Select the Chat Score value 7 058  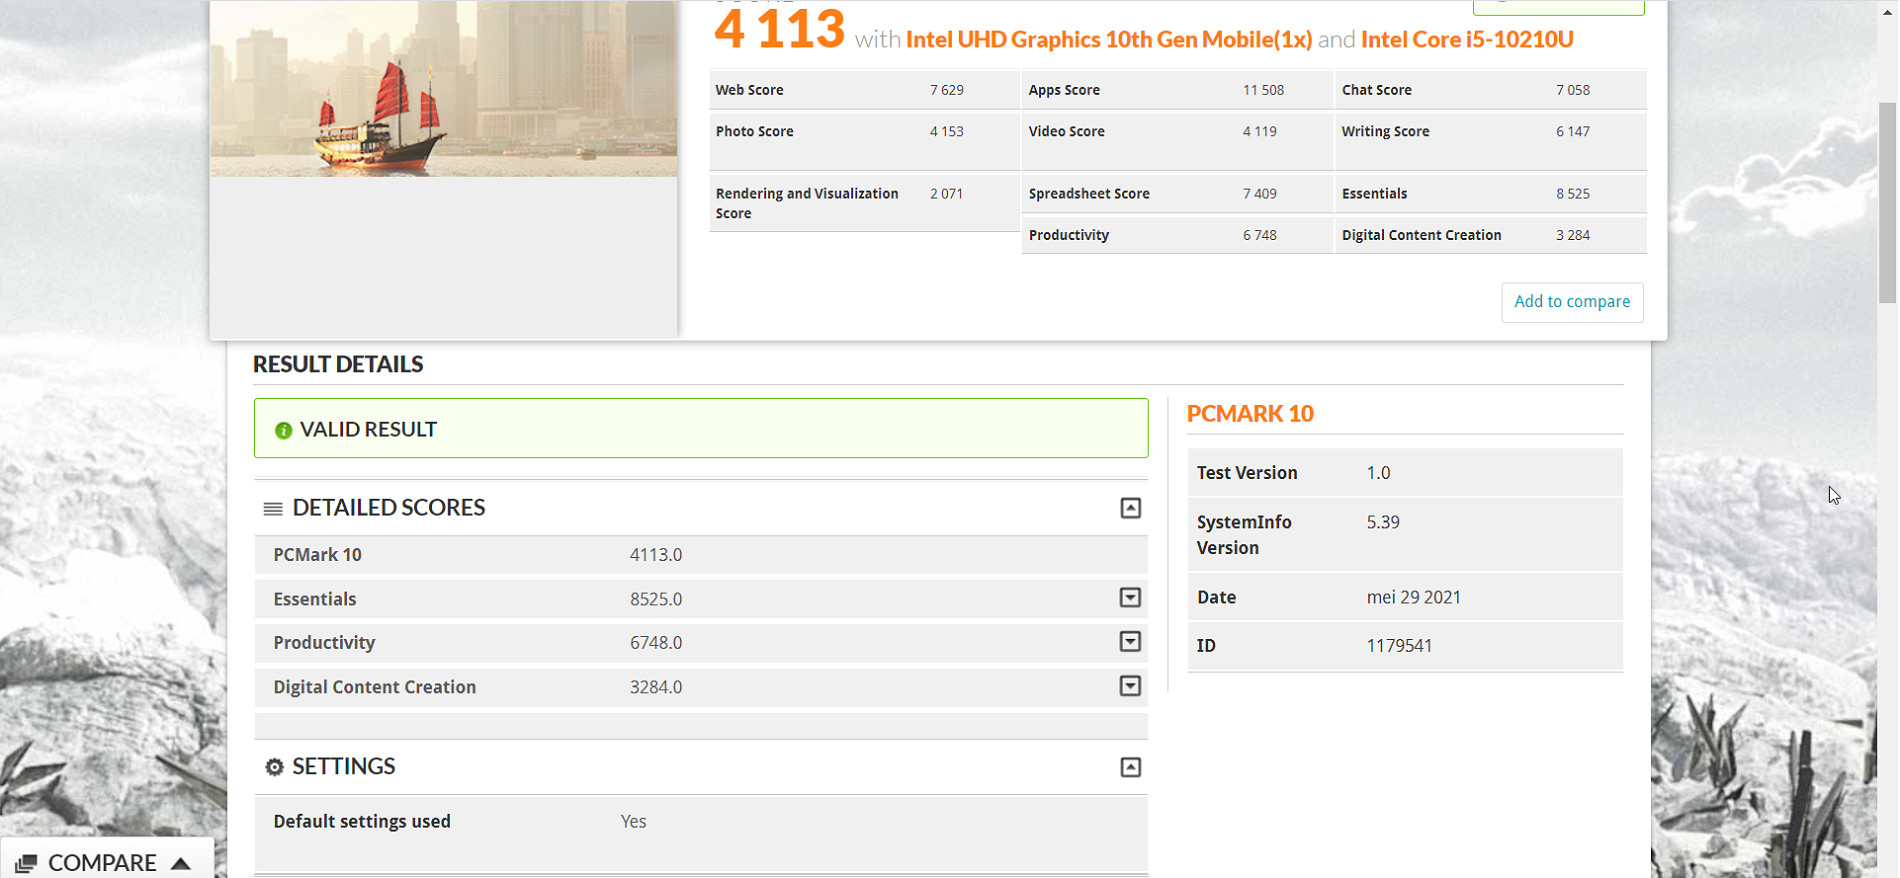coord(1572,90)
